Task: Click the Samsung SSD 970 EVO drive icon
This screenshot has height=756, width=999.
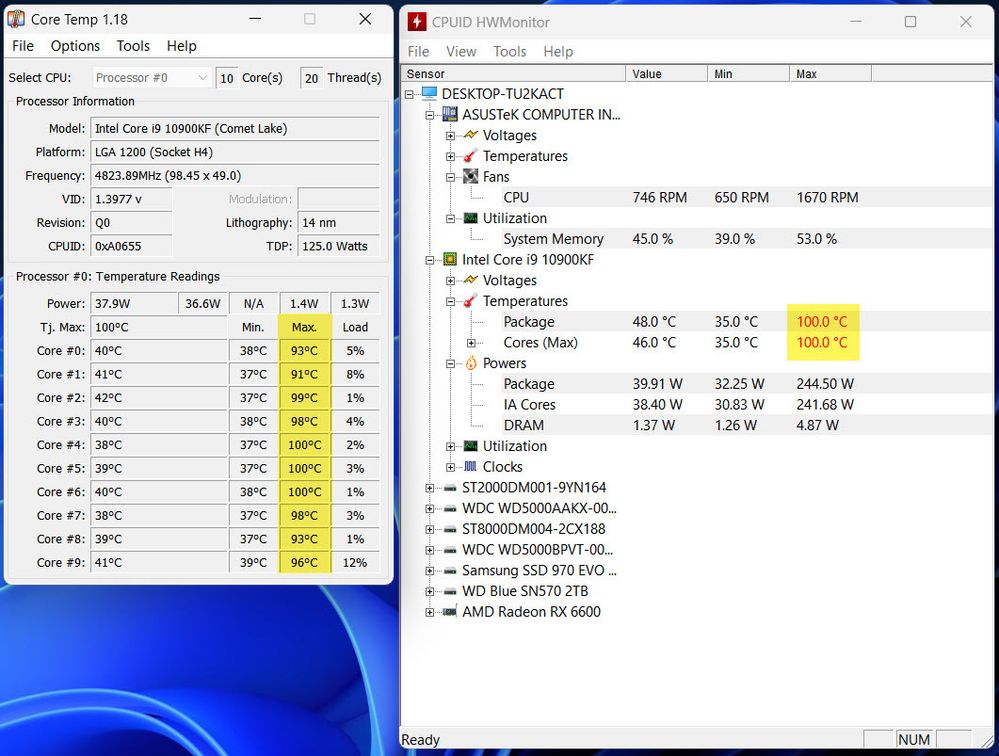Action: (450, 571)
